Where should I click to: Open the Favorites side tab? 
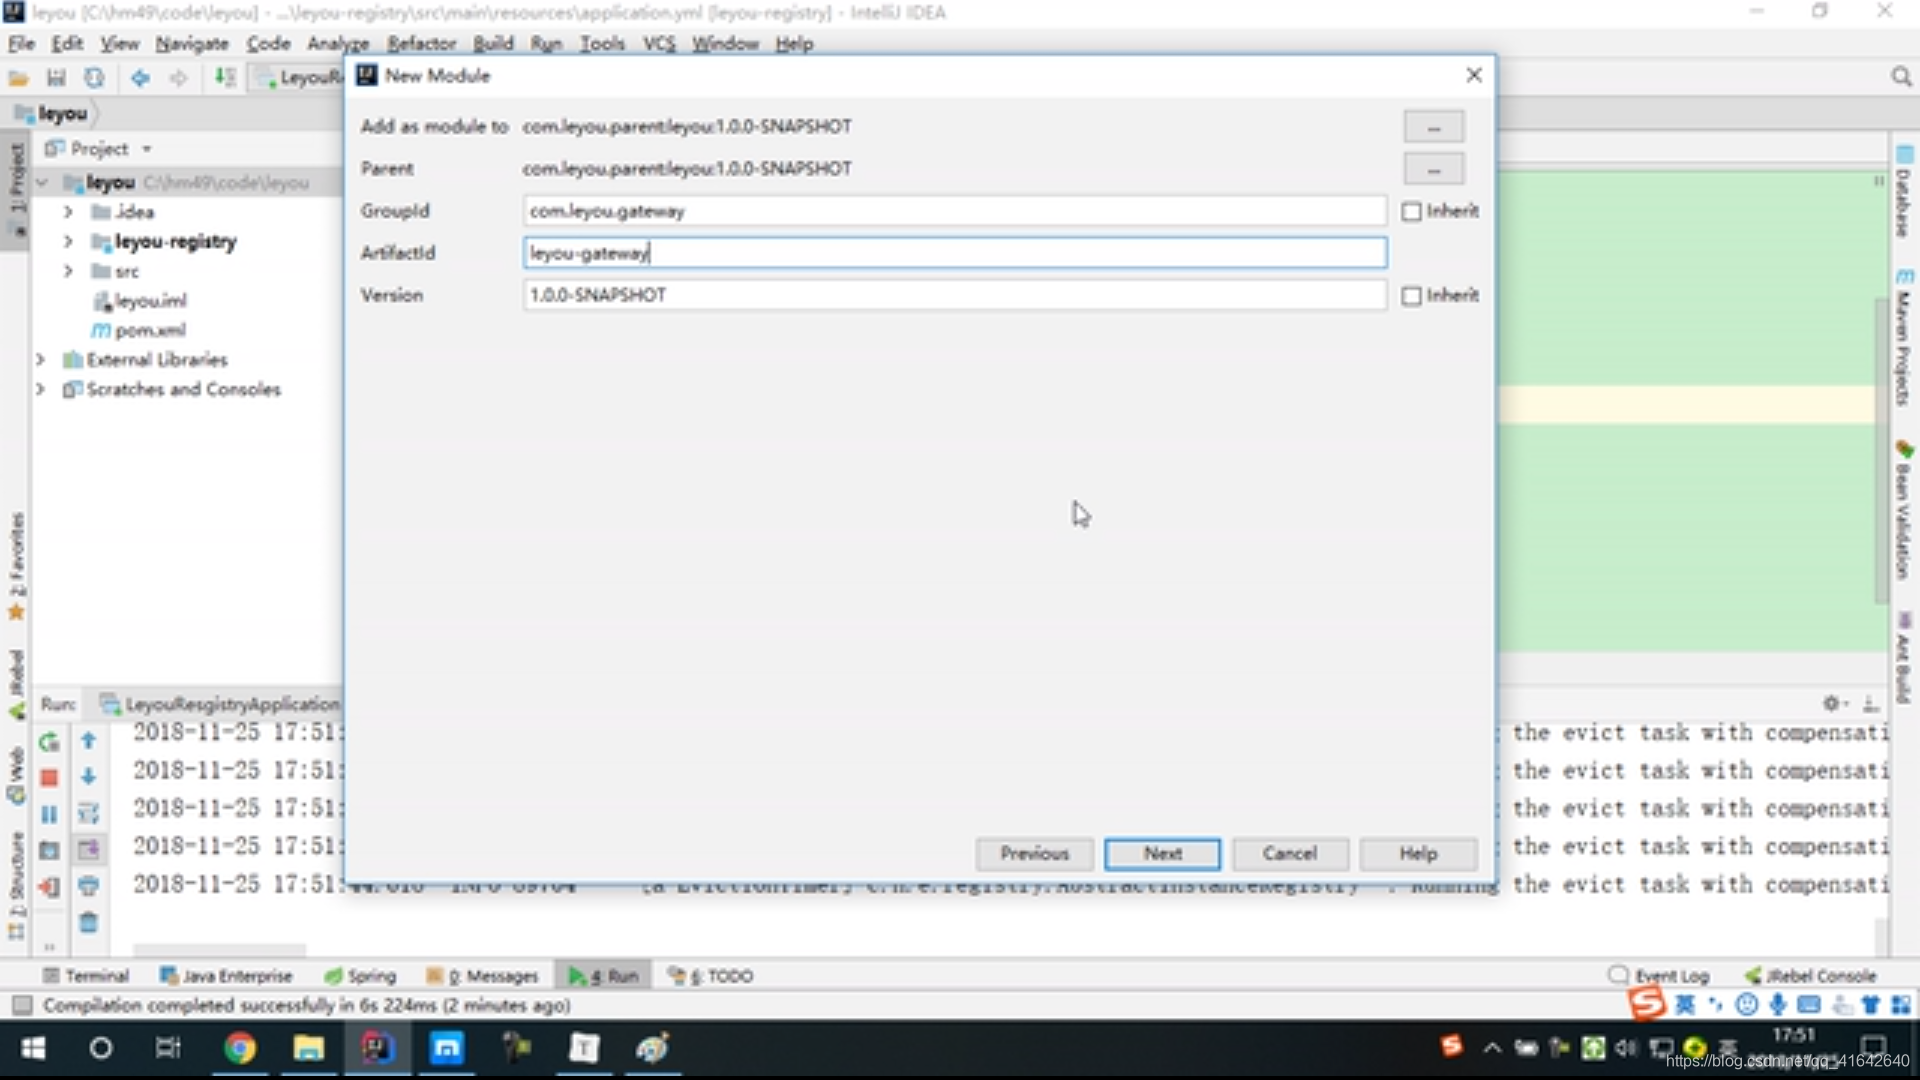tap(16, 566)
